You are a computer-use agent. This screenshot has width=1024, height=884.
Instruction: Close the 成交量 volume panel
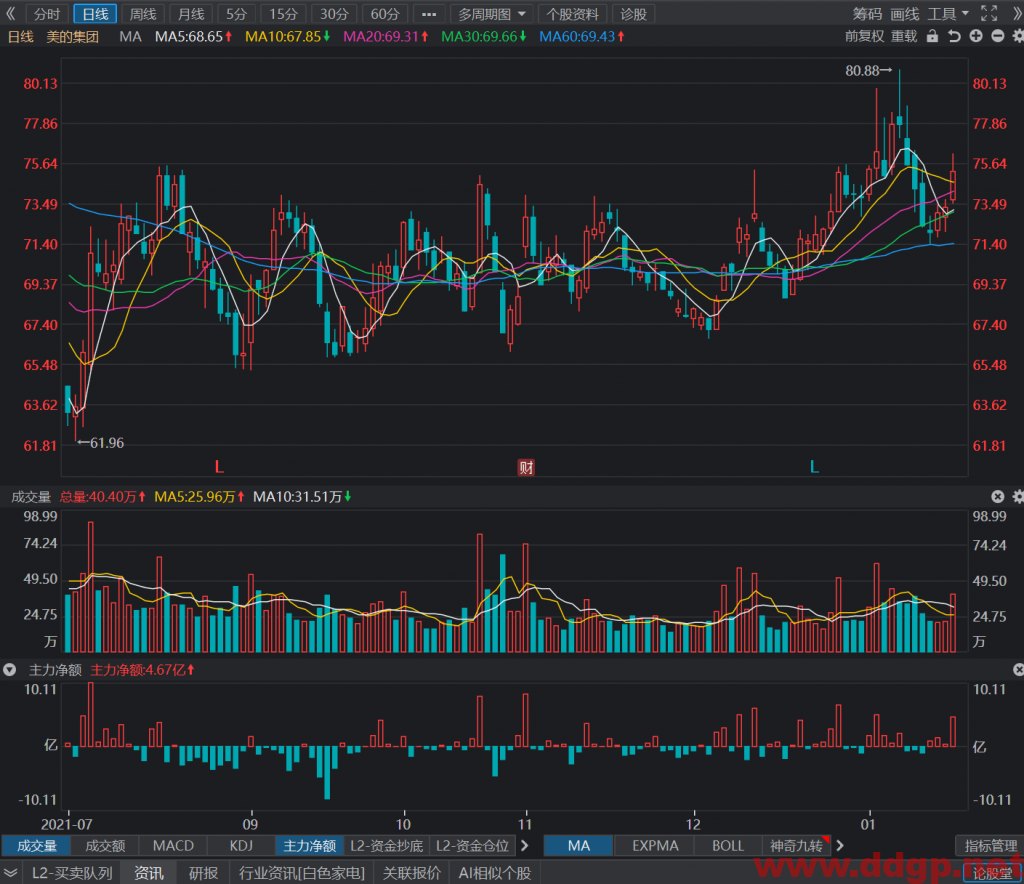point(997,497)
